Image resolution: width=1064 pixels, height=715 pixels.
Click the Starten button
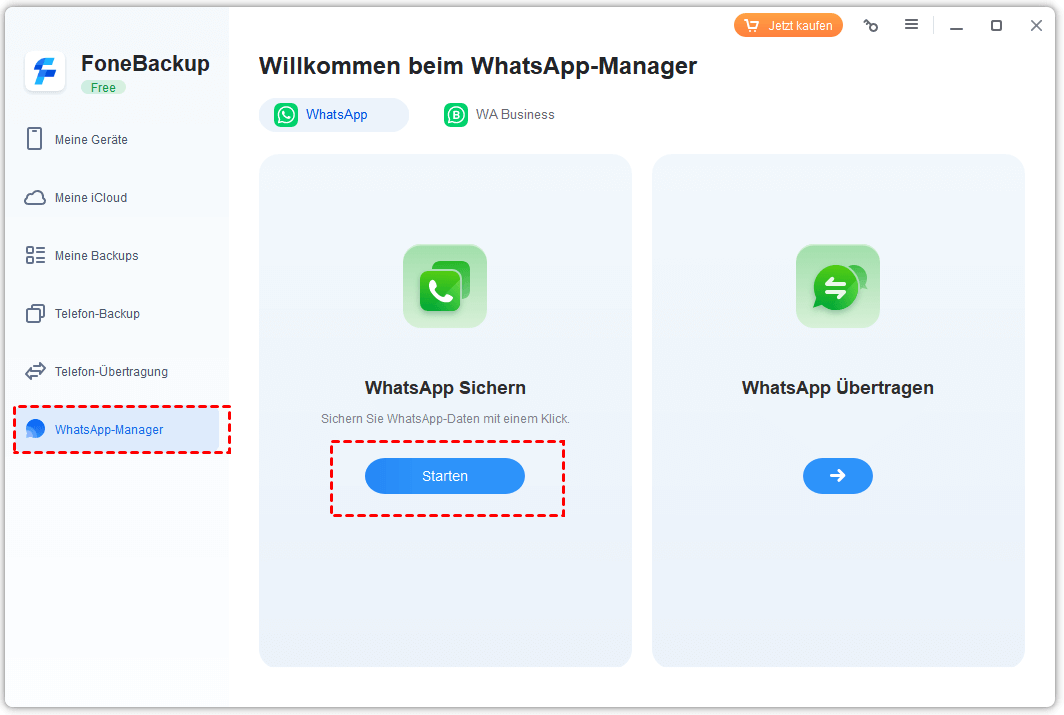[x=445, y=476]
